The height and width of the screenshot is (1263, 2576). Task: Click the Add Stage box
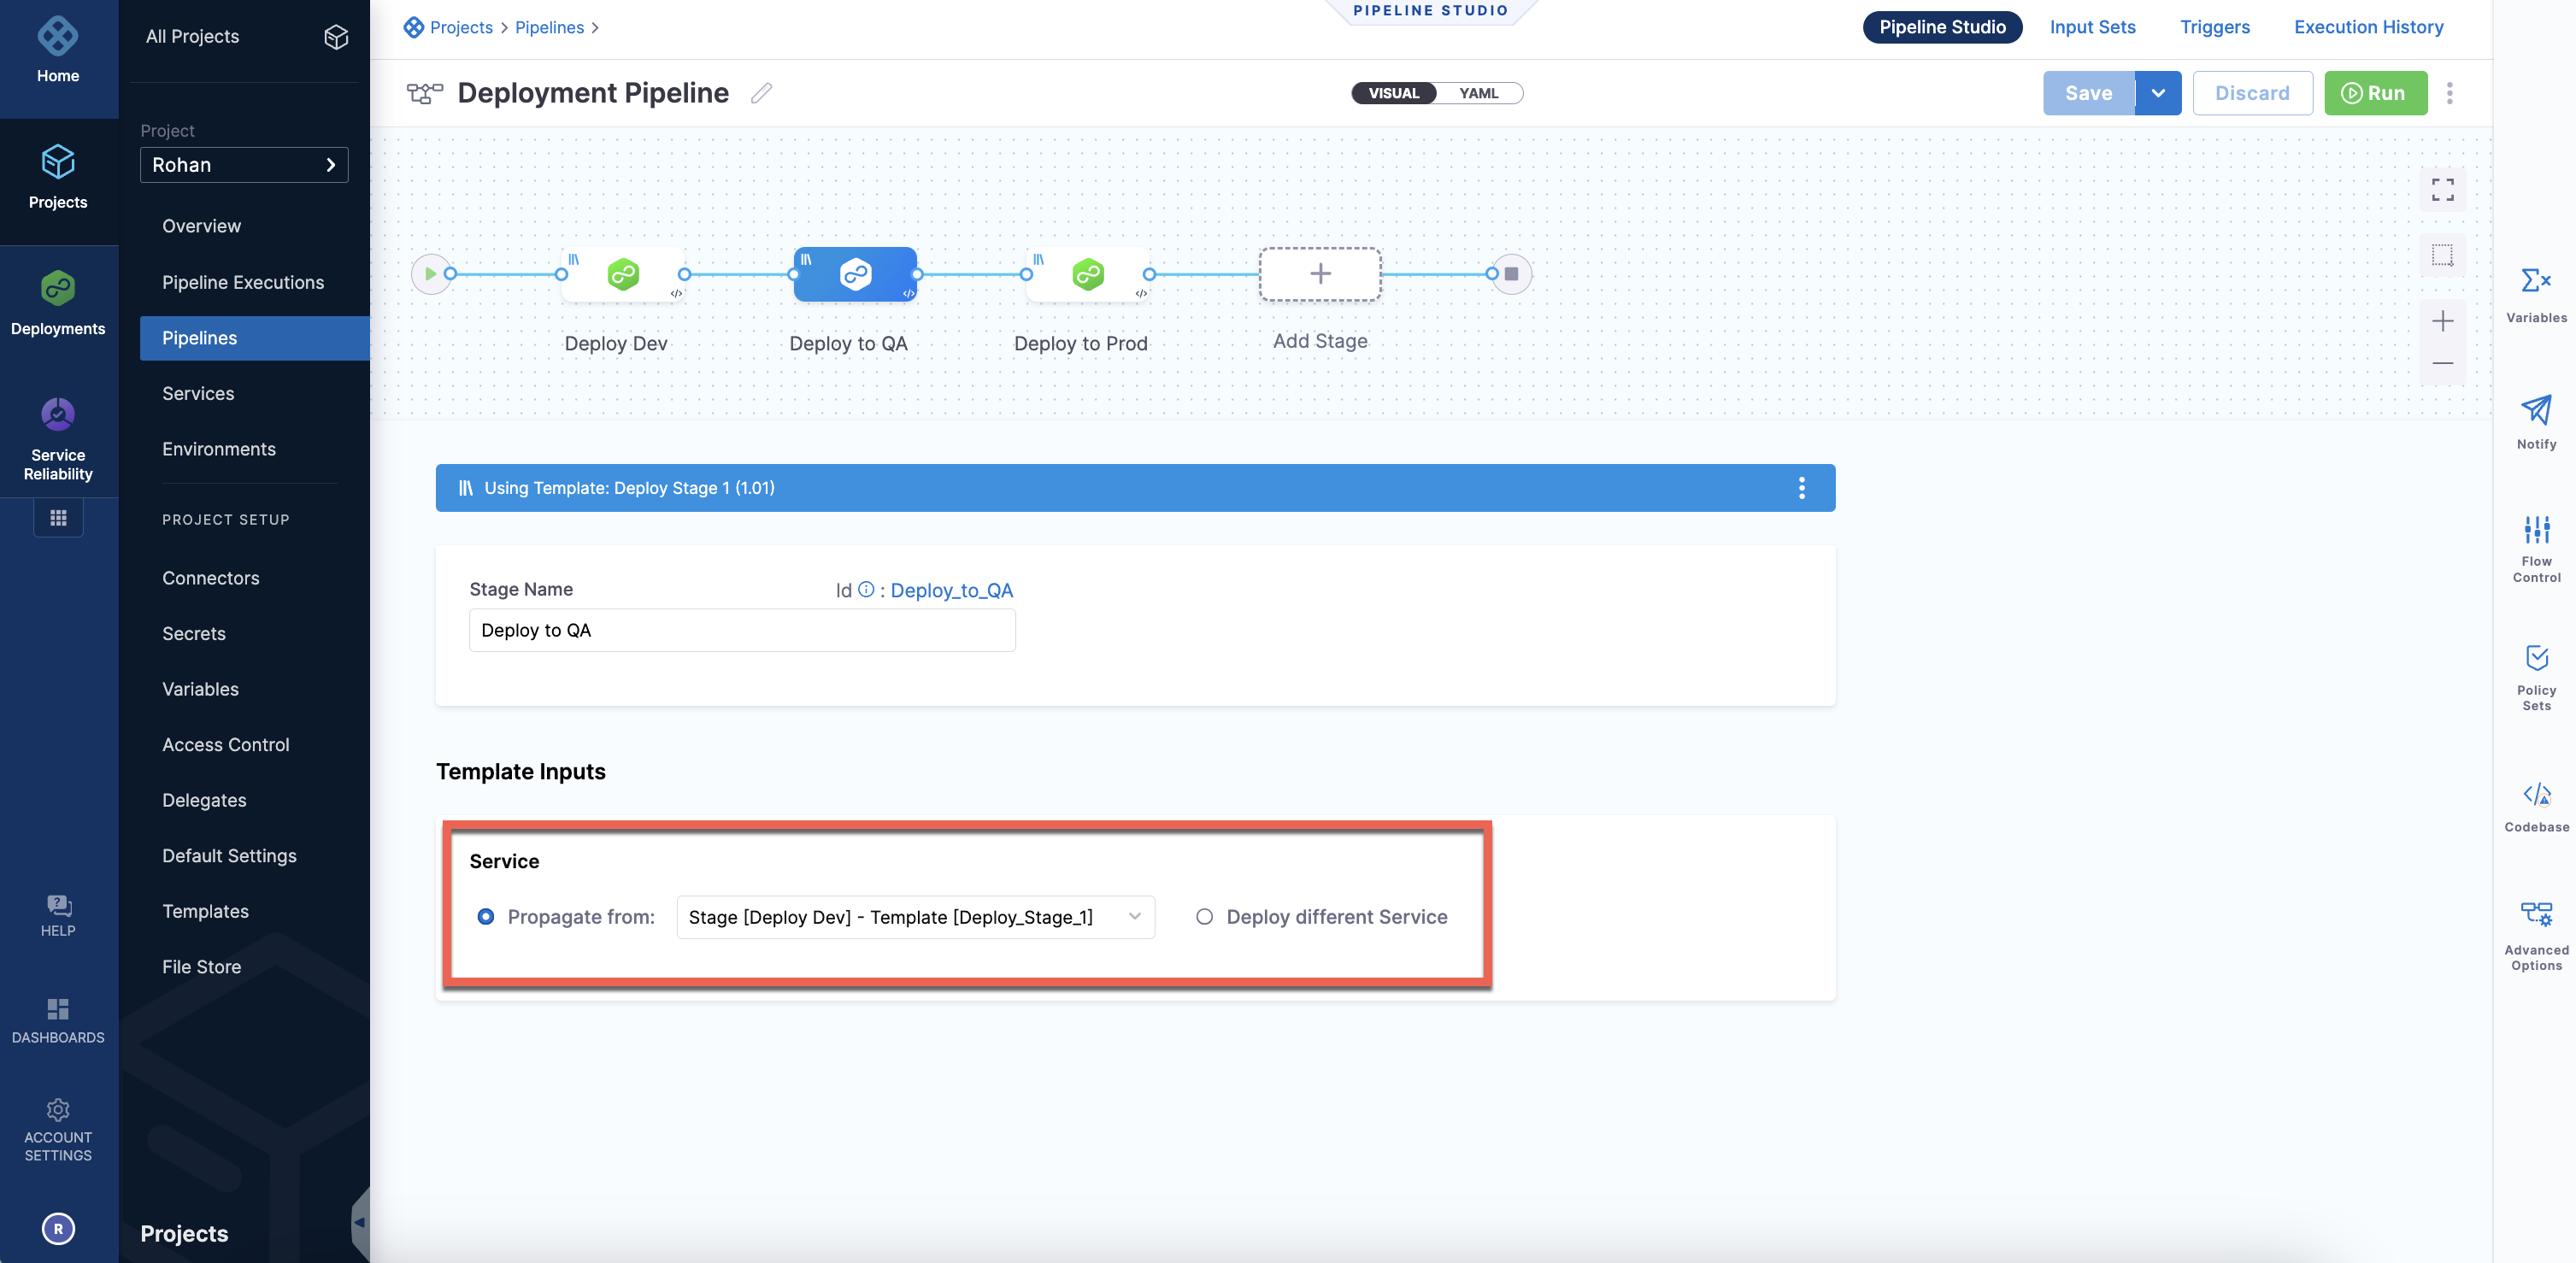(x=1320, y=274)
